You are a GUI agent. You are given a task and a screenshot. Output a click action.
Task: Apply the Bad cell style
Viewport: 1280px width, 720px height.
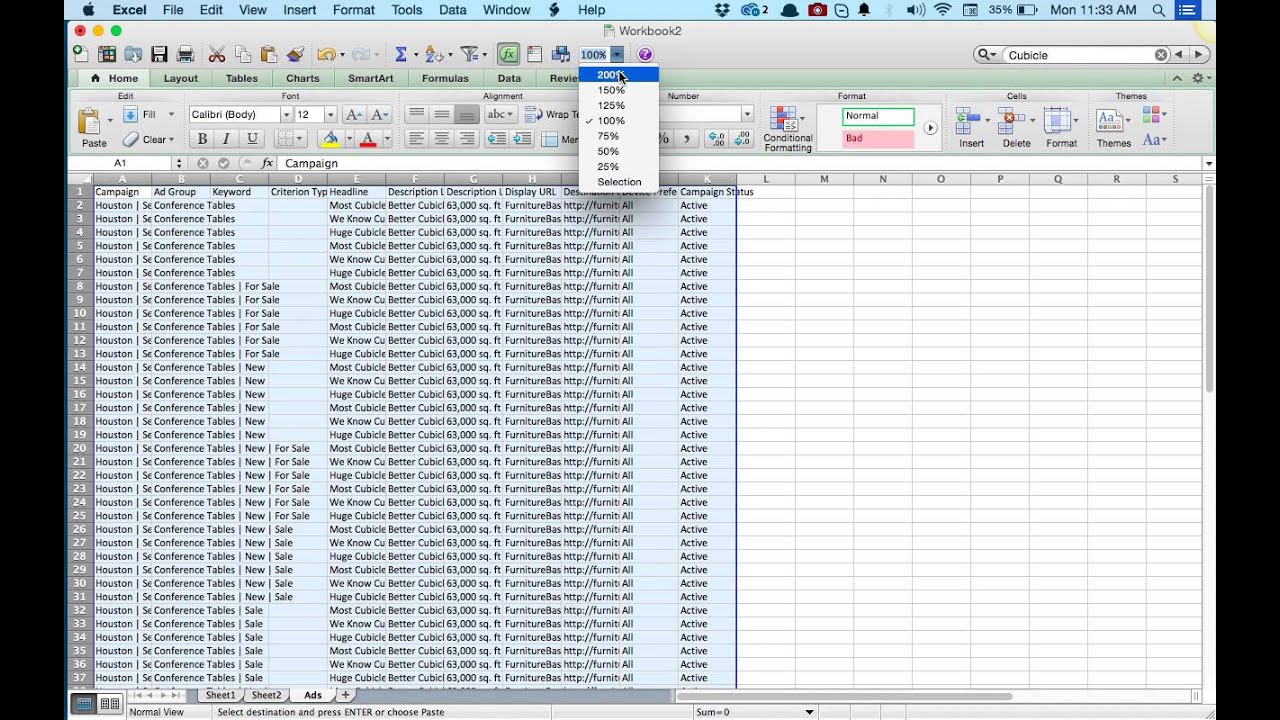pyautogui.click(x=879, y=139)
